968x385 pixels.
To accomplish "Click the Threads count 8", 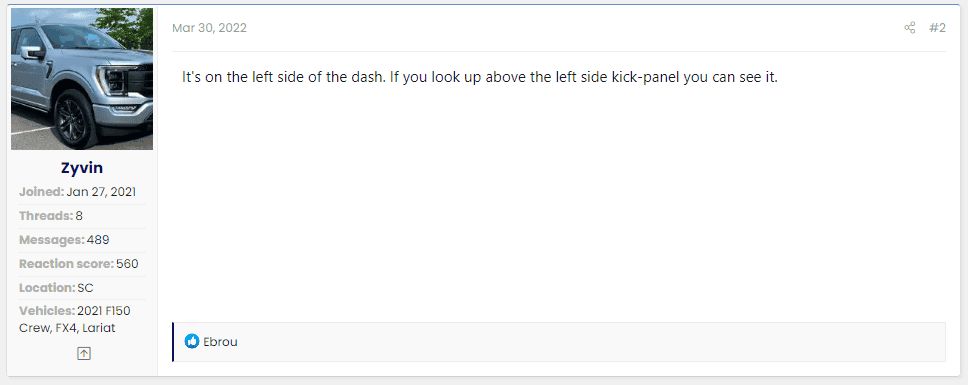I will [79, 216].
